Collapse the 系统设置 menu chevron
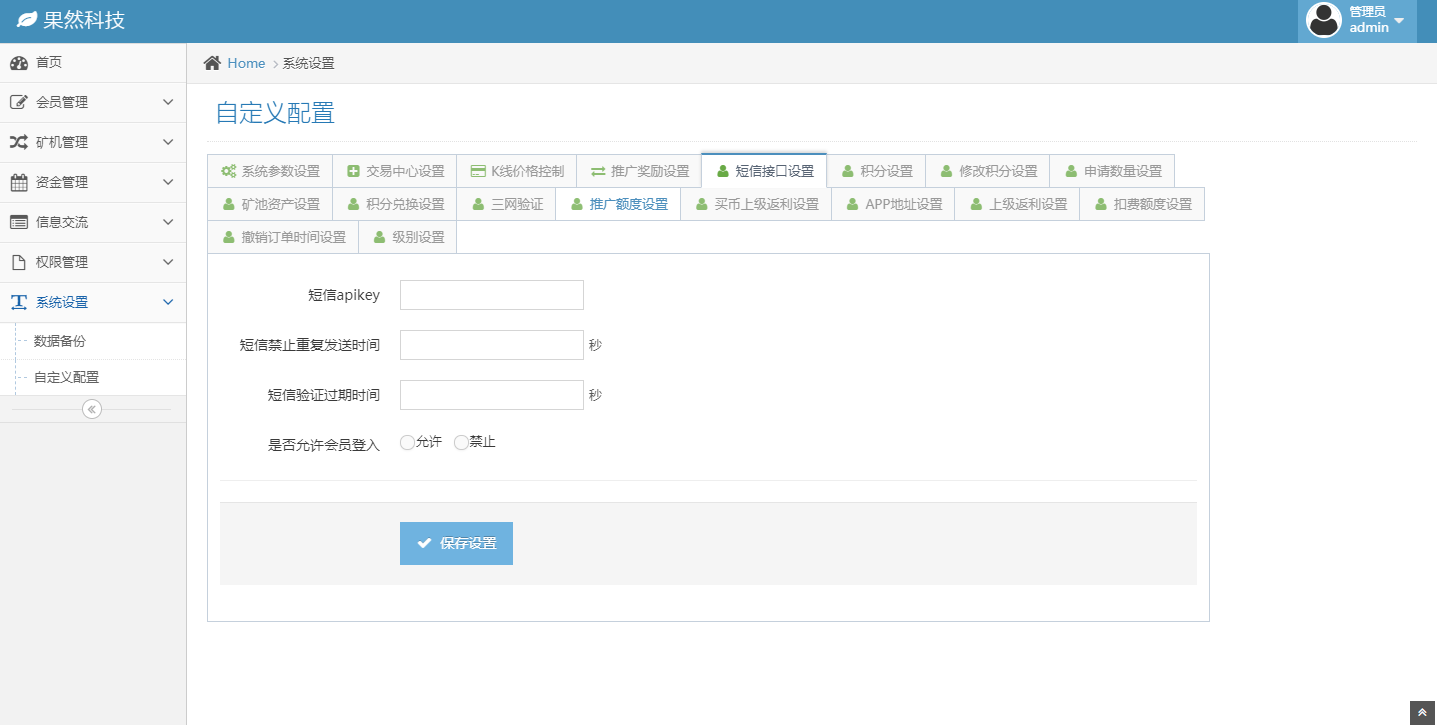The height and width of the screenshot is (725, 1437). [x=168, y=302]
